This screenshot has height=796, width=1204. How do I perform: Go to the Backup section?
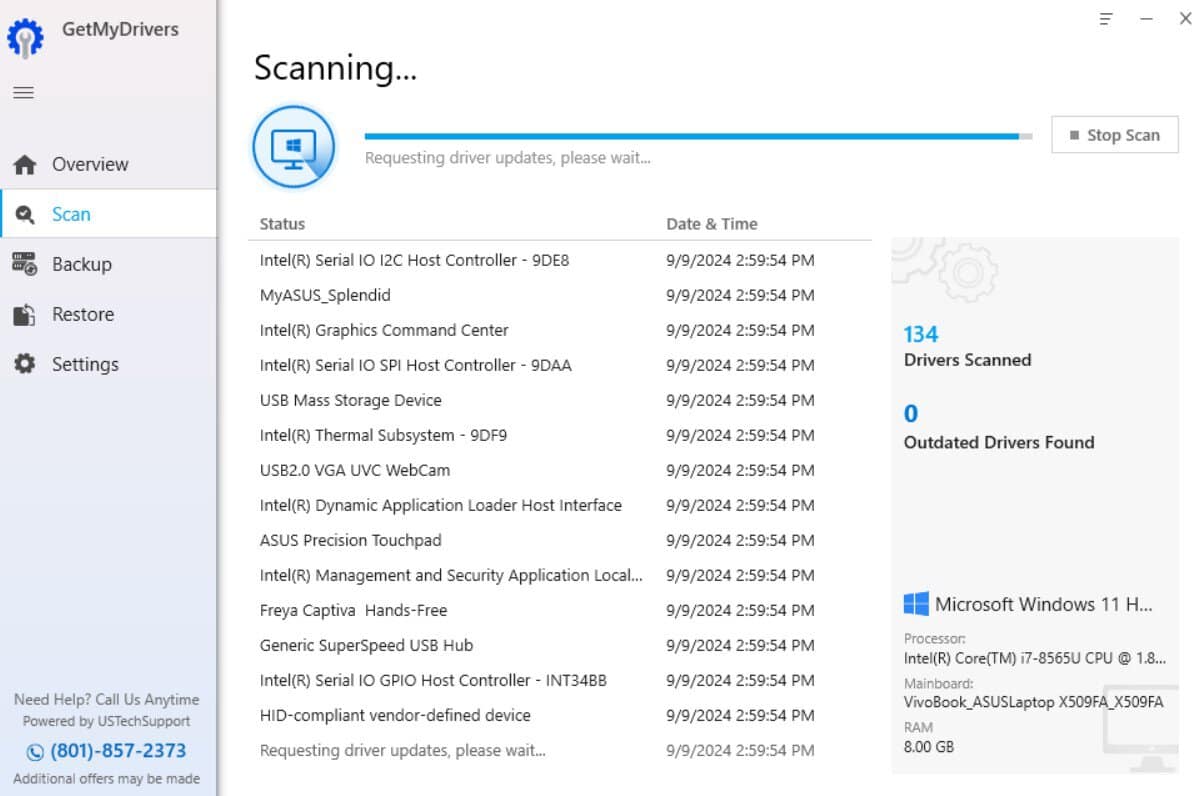point(108,264)
